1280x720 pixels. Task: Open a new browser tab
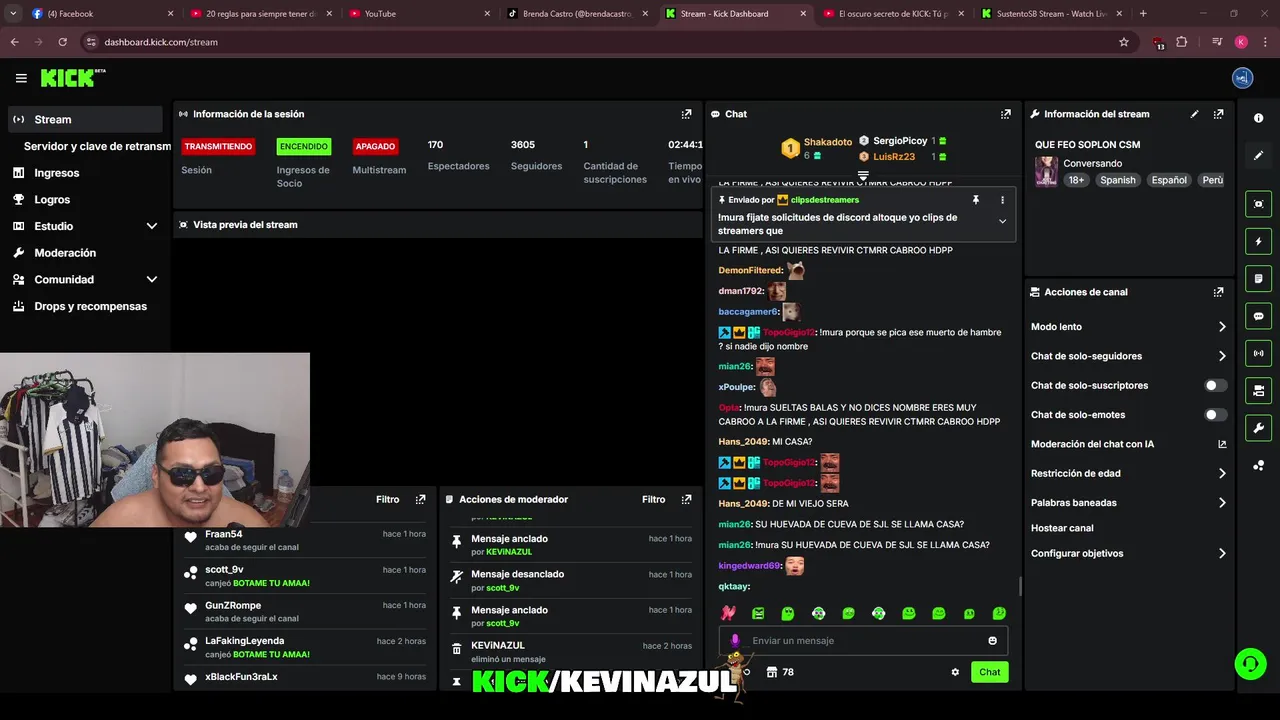click(x=1143, y=14)
